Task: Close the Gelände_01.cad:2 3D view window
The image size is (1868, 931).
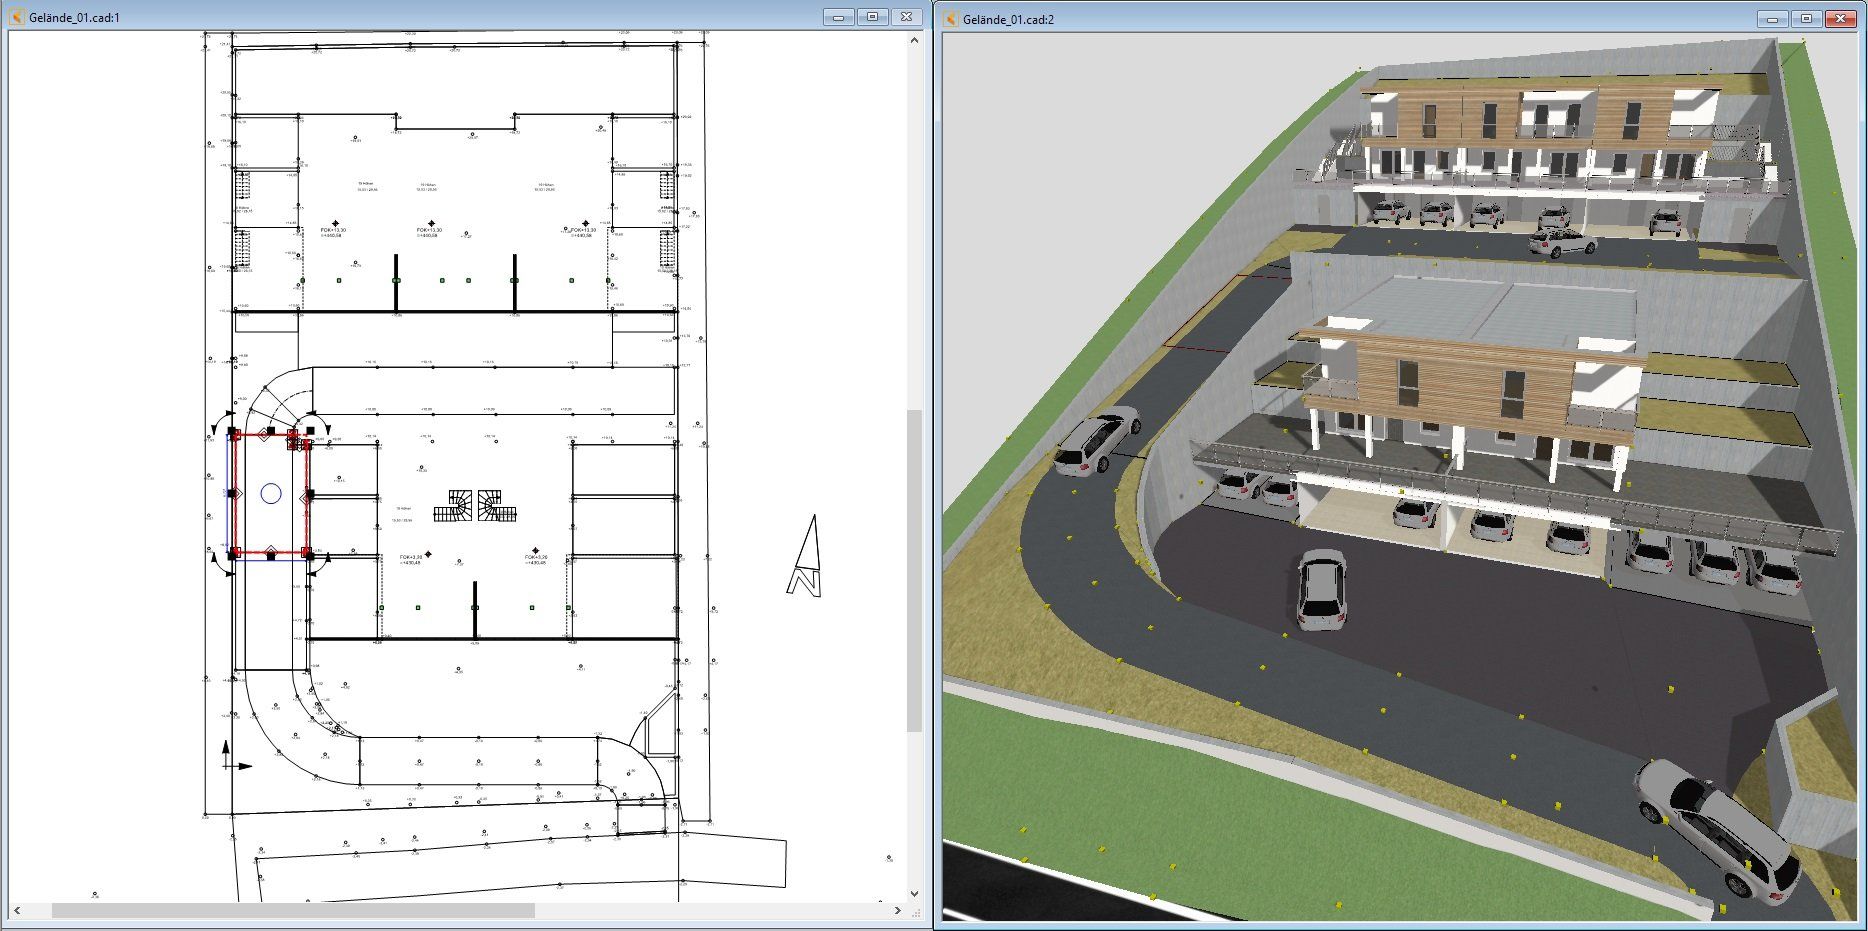Action: pos(1840,18)
